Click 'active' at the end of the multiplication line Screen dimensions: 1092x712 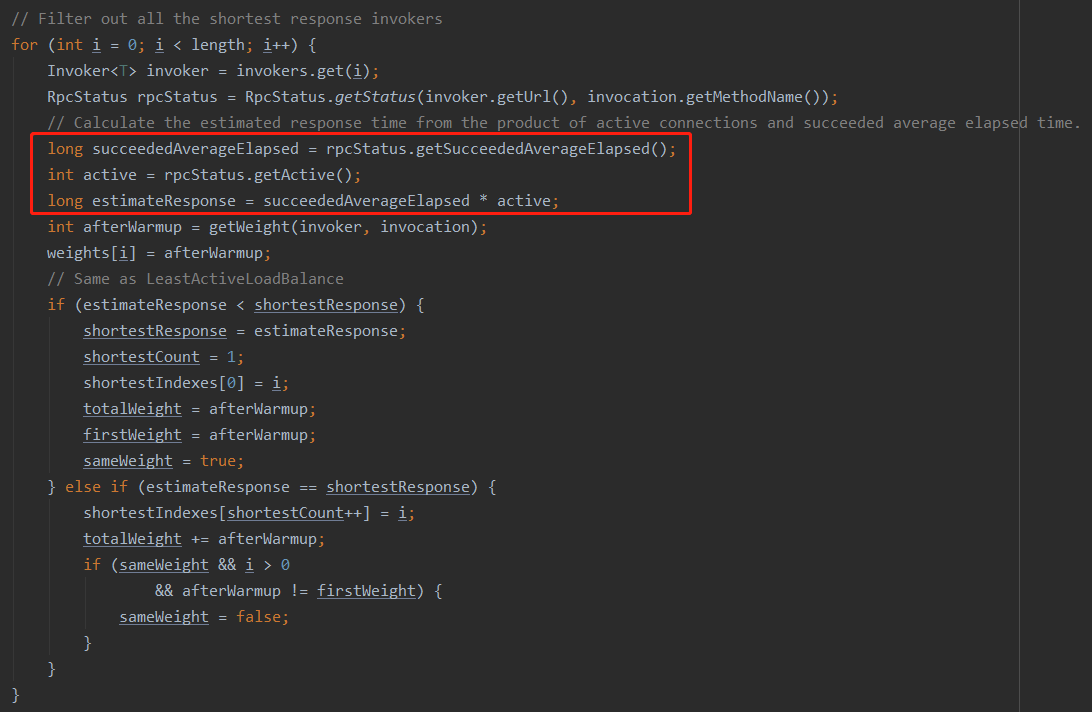[524, 201]
